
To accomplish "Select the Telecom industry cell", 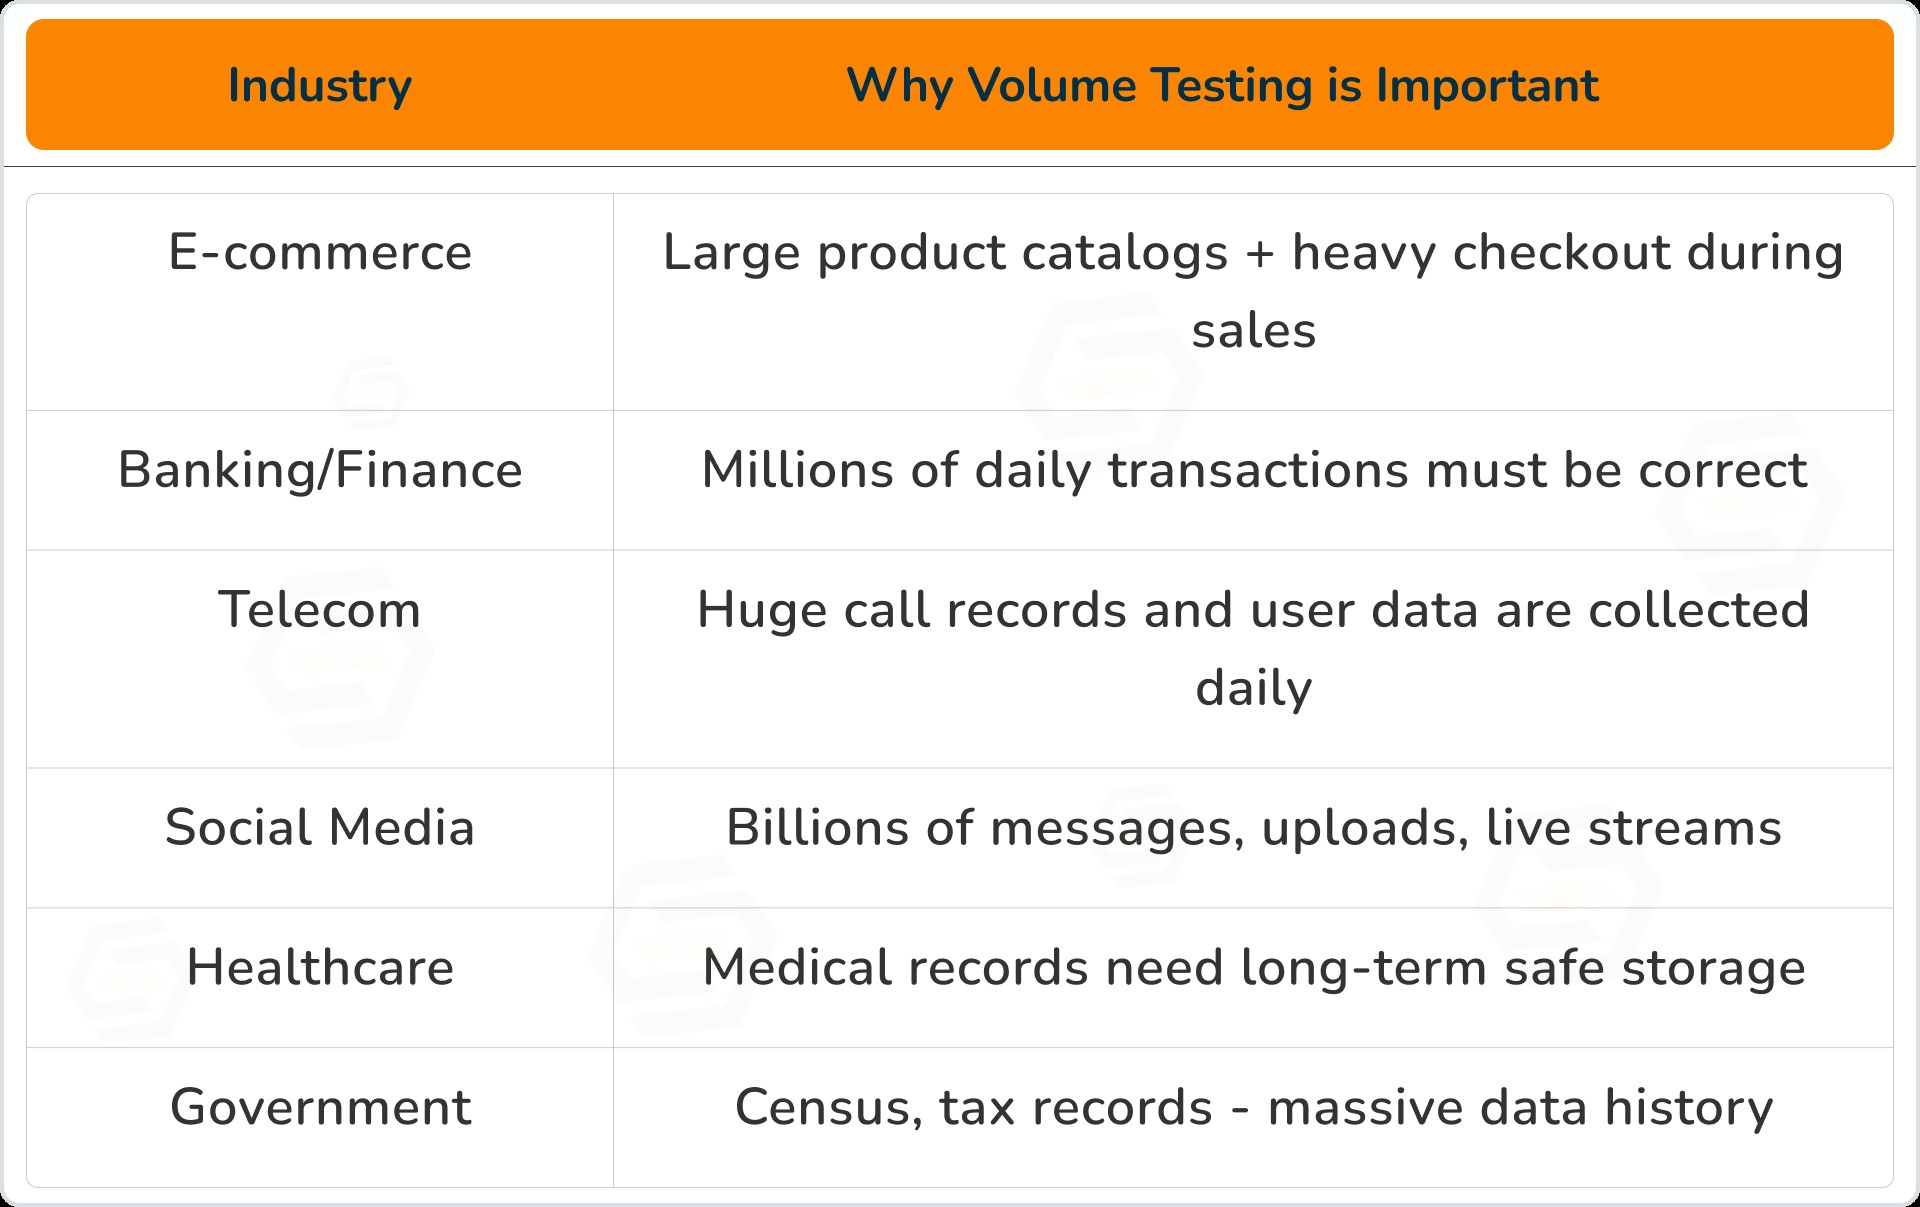I will pos(319,610).
